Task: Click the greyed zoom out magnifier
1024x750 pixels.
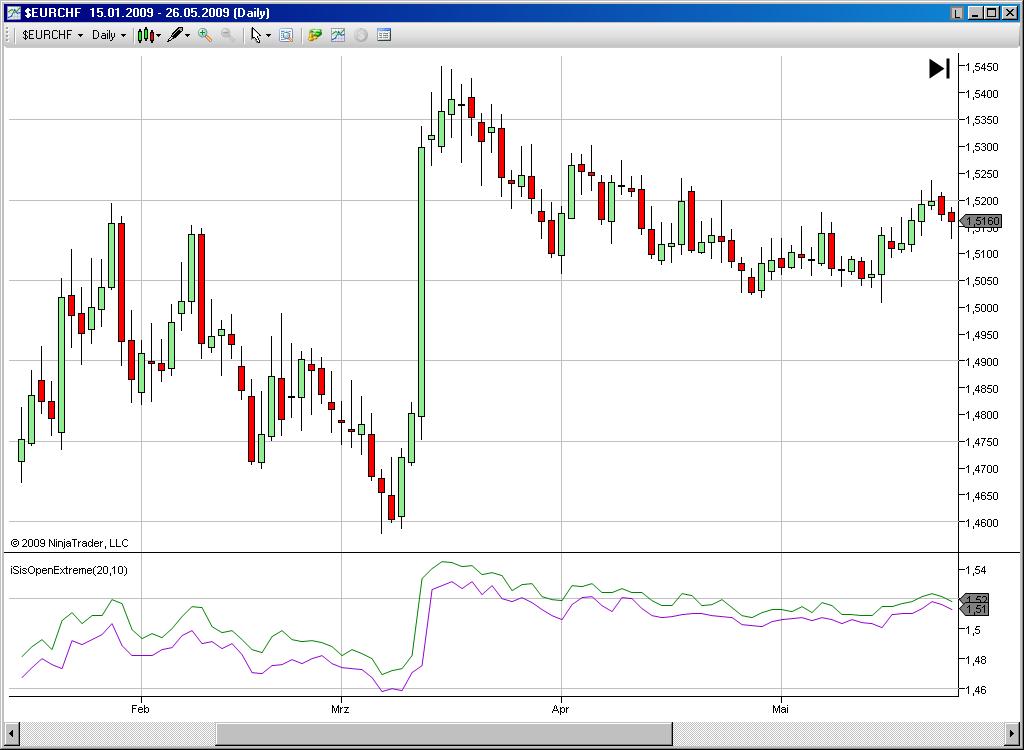Action: pyautogui.click(x=228, y=35)
